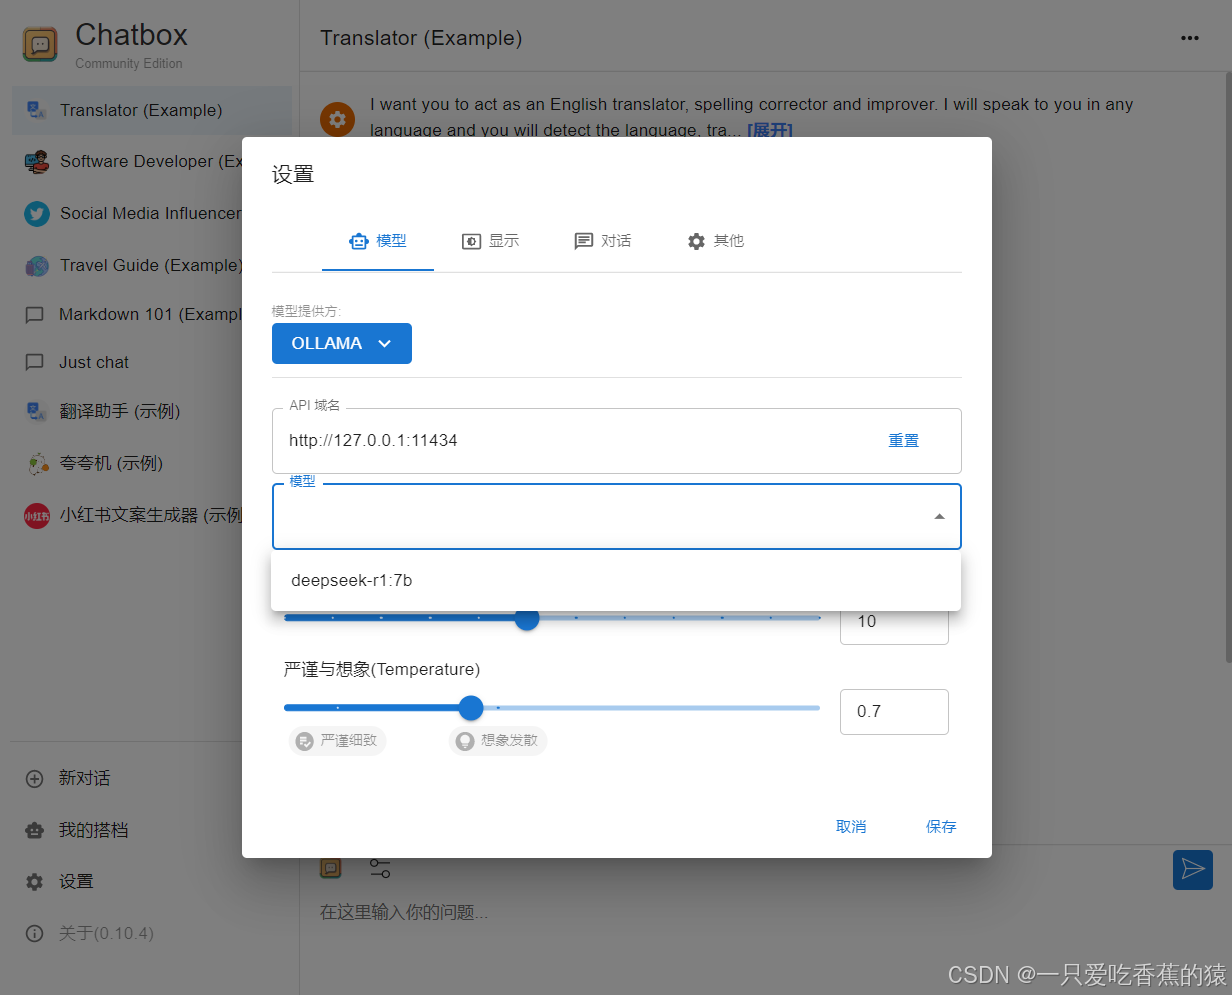Click the 想象发散 preset chip
This screenshot has height=995, width=1232.
tap(498, 741)
